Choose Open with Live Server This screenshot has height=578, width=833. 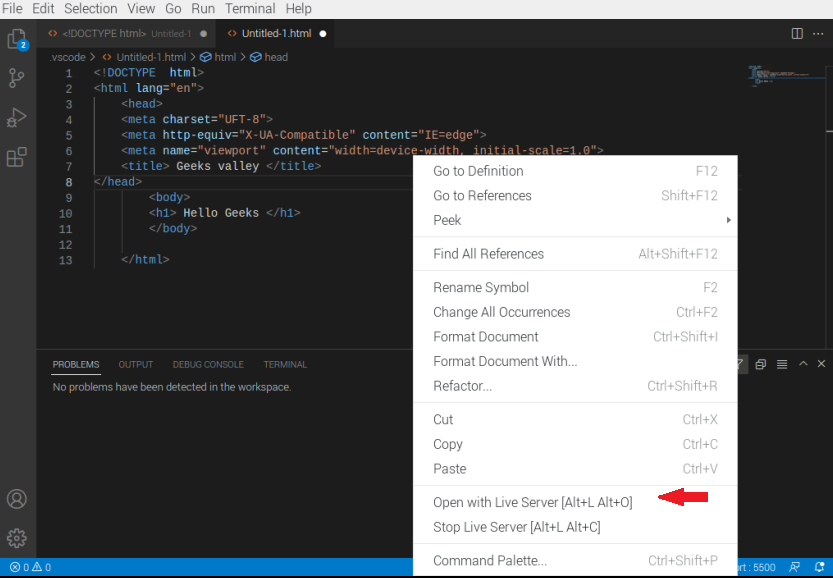pos(532,502)
